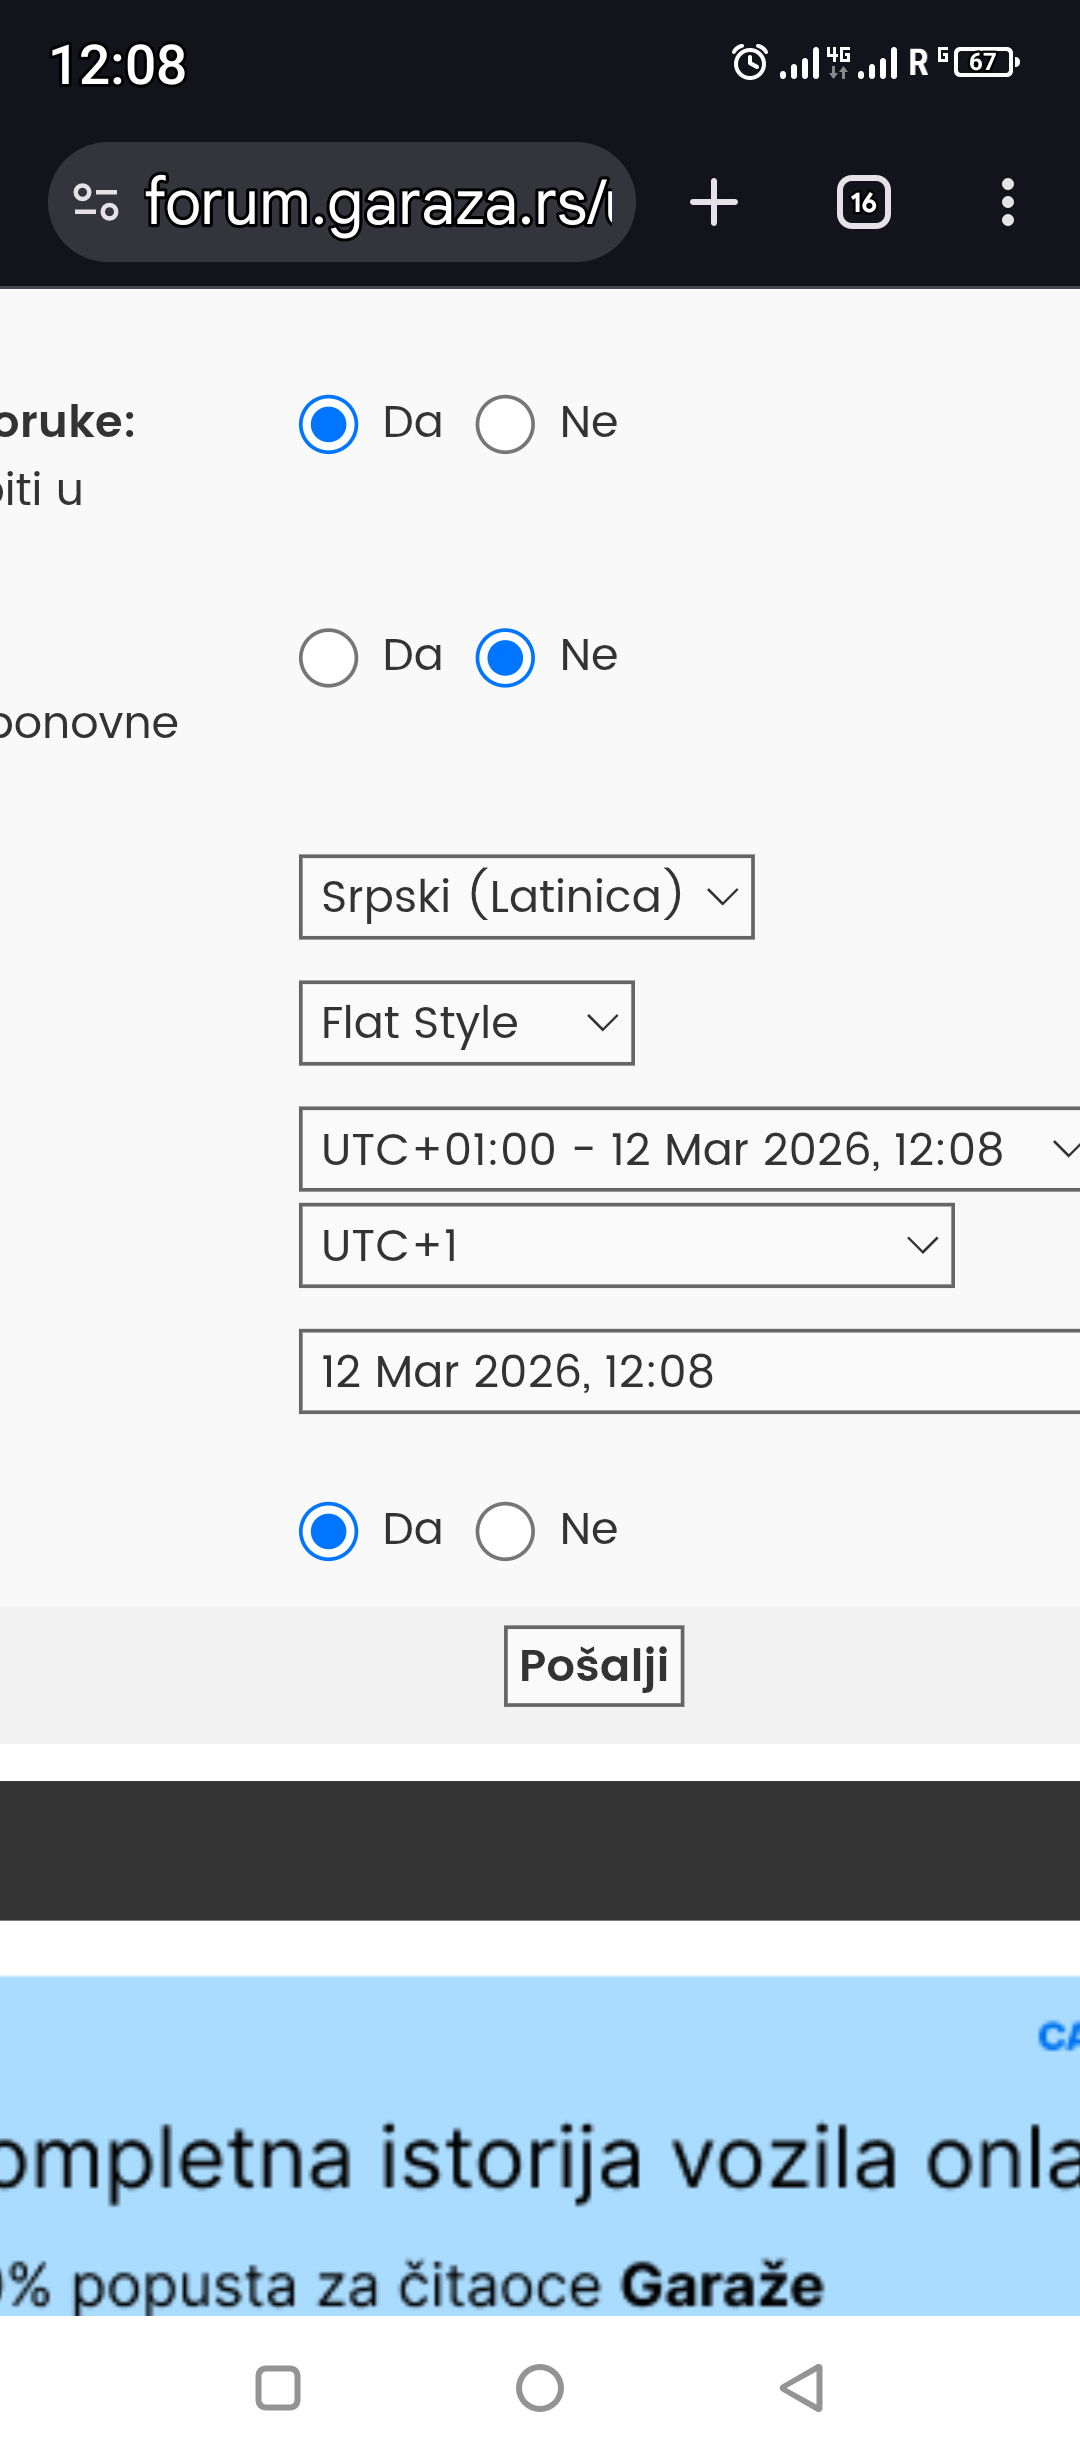Select 'Ne' in the first radio group

click(x=505, y=424)
